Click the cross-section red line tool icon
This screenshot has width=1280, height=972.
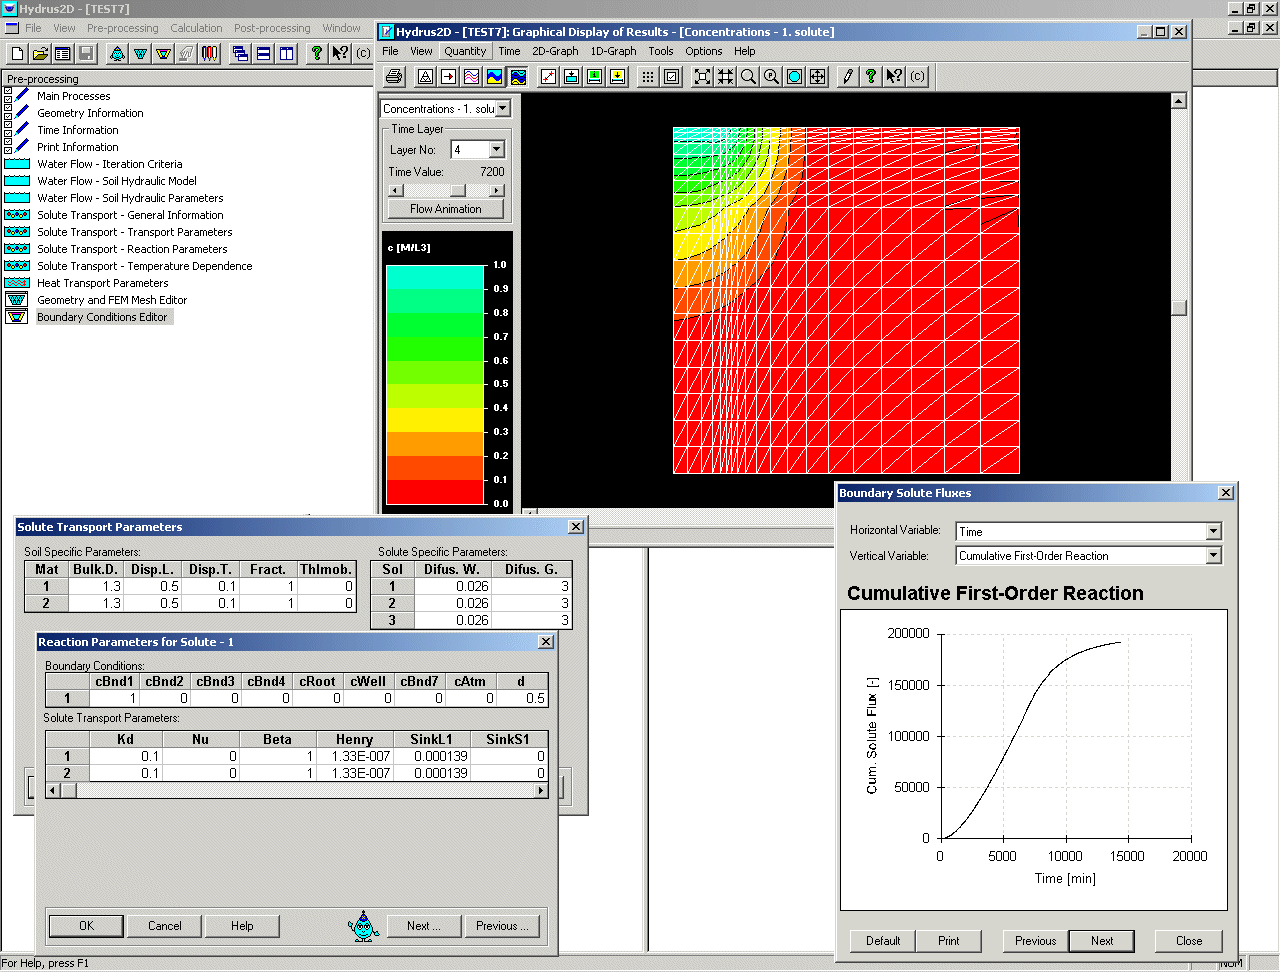coord(548,76)
